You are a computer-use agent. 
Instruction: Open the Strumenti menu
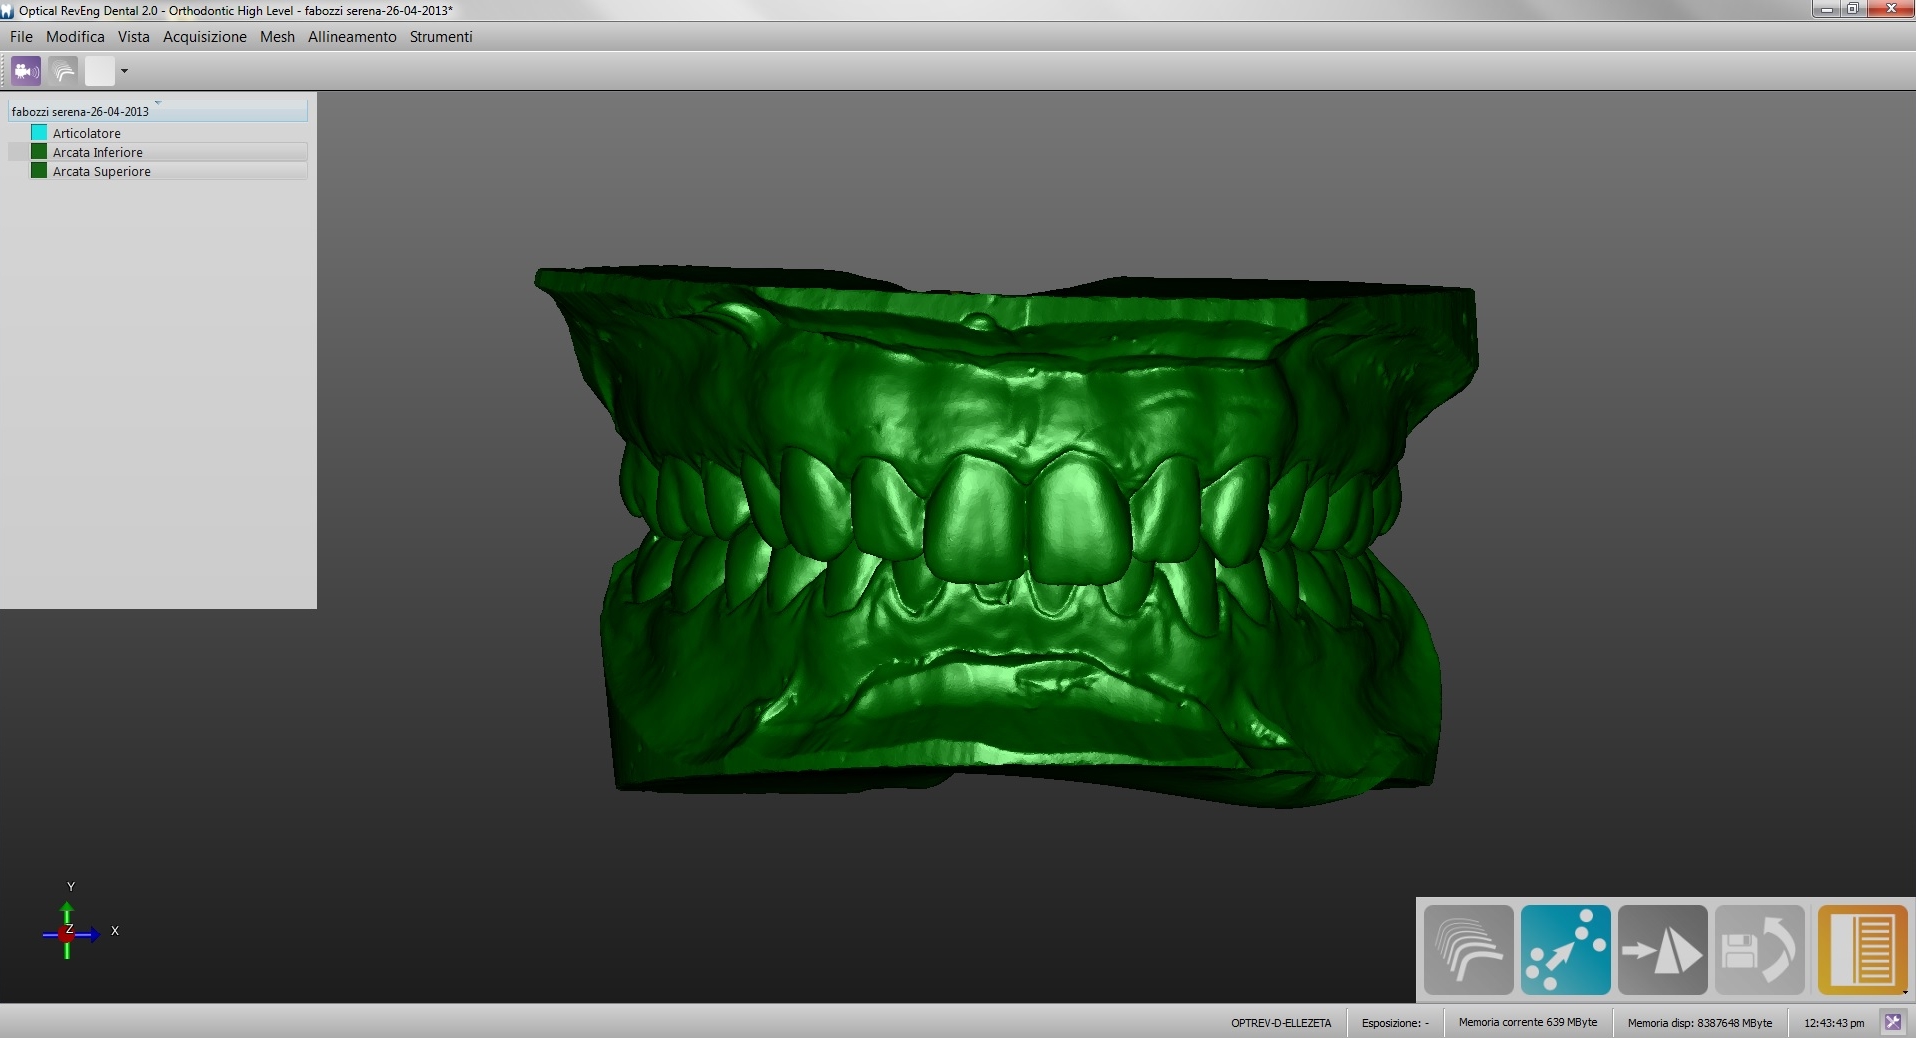point(441,37)
